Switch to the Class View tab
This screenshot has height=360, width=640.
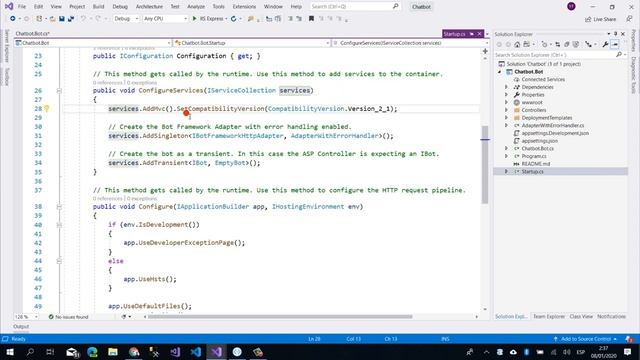tap(581, 316)
